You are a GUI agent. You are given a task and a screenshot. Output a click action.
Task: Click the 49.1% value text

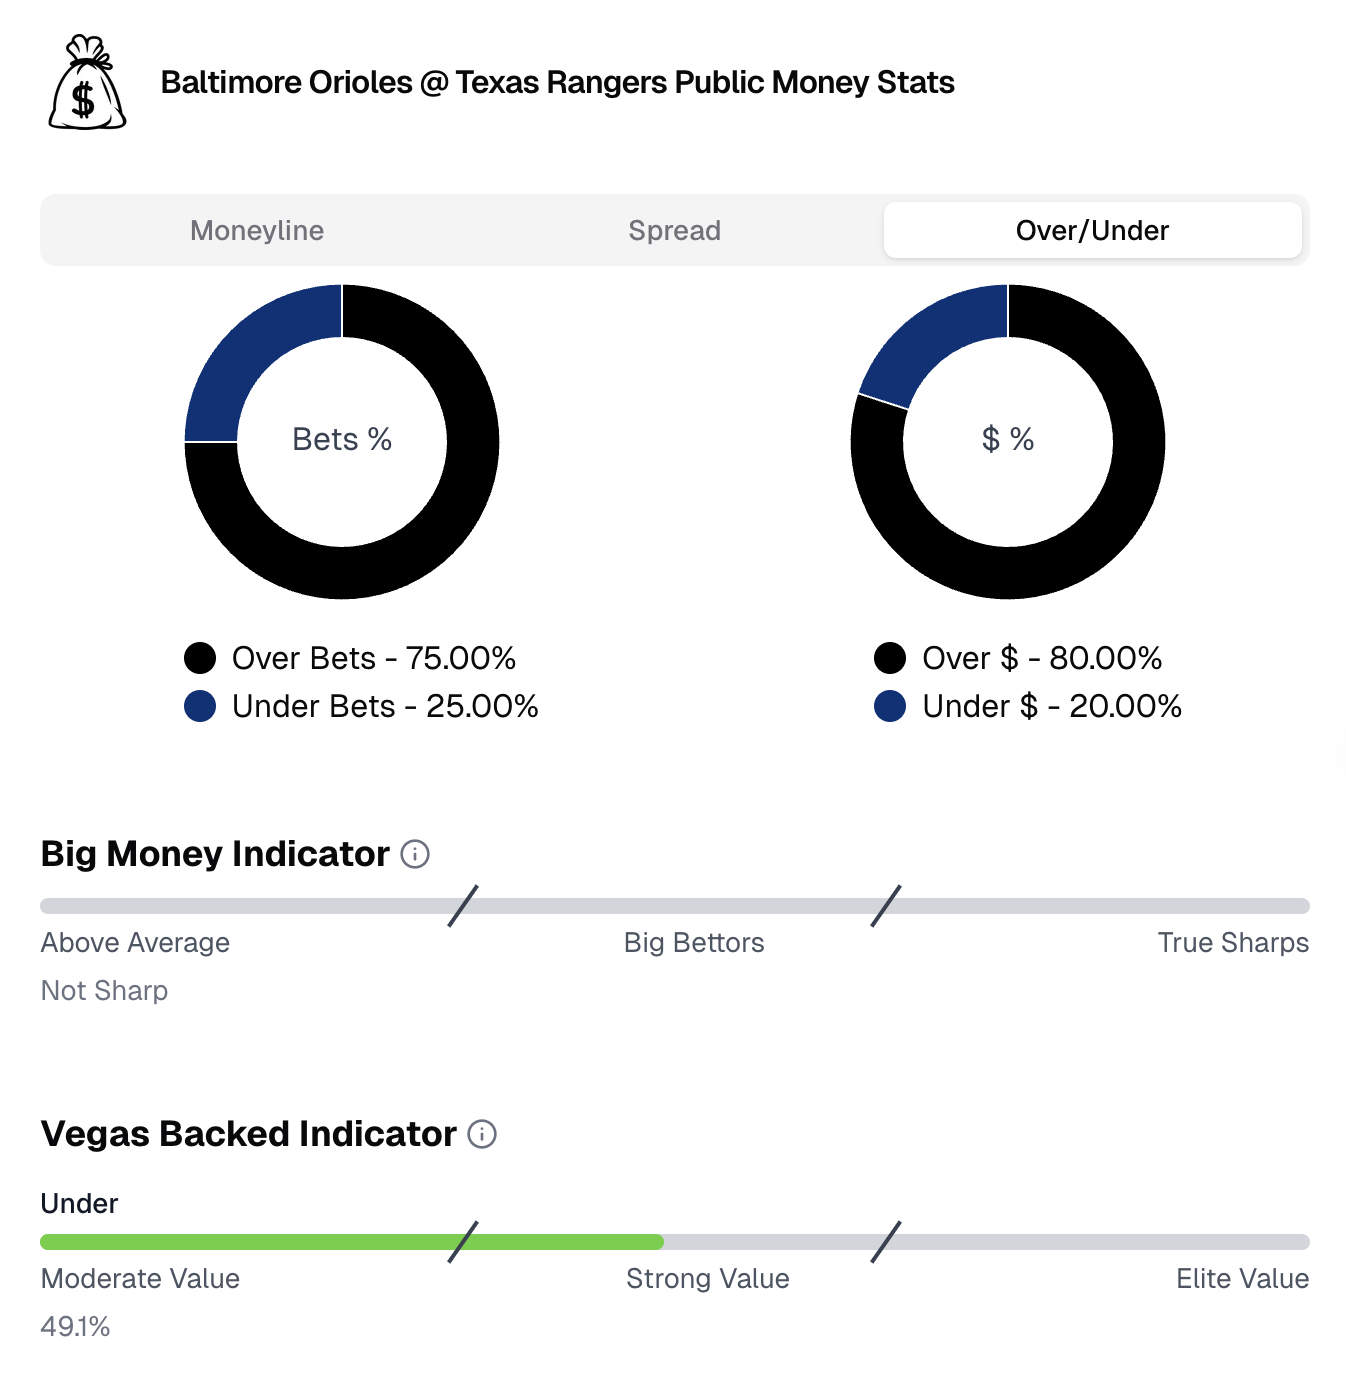(x=75, y=1327)
